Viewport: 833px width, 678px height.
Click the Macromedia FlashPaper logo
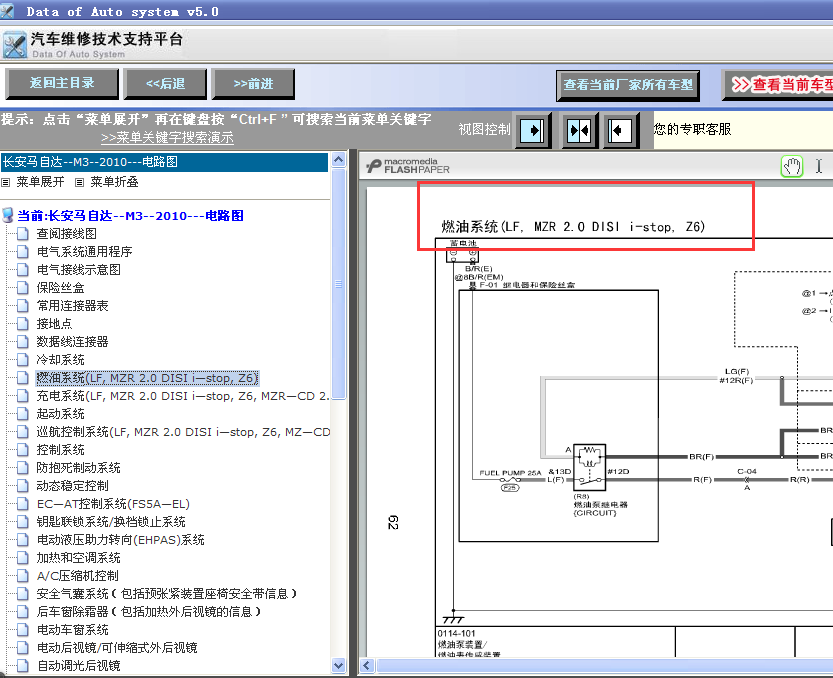tap(408, 166)
